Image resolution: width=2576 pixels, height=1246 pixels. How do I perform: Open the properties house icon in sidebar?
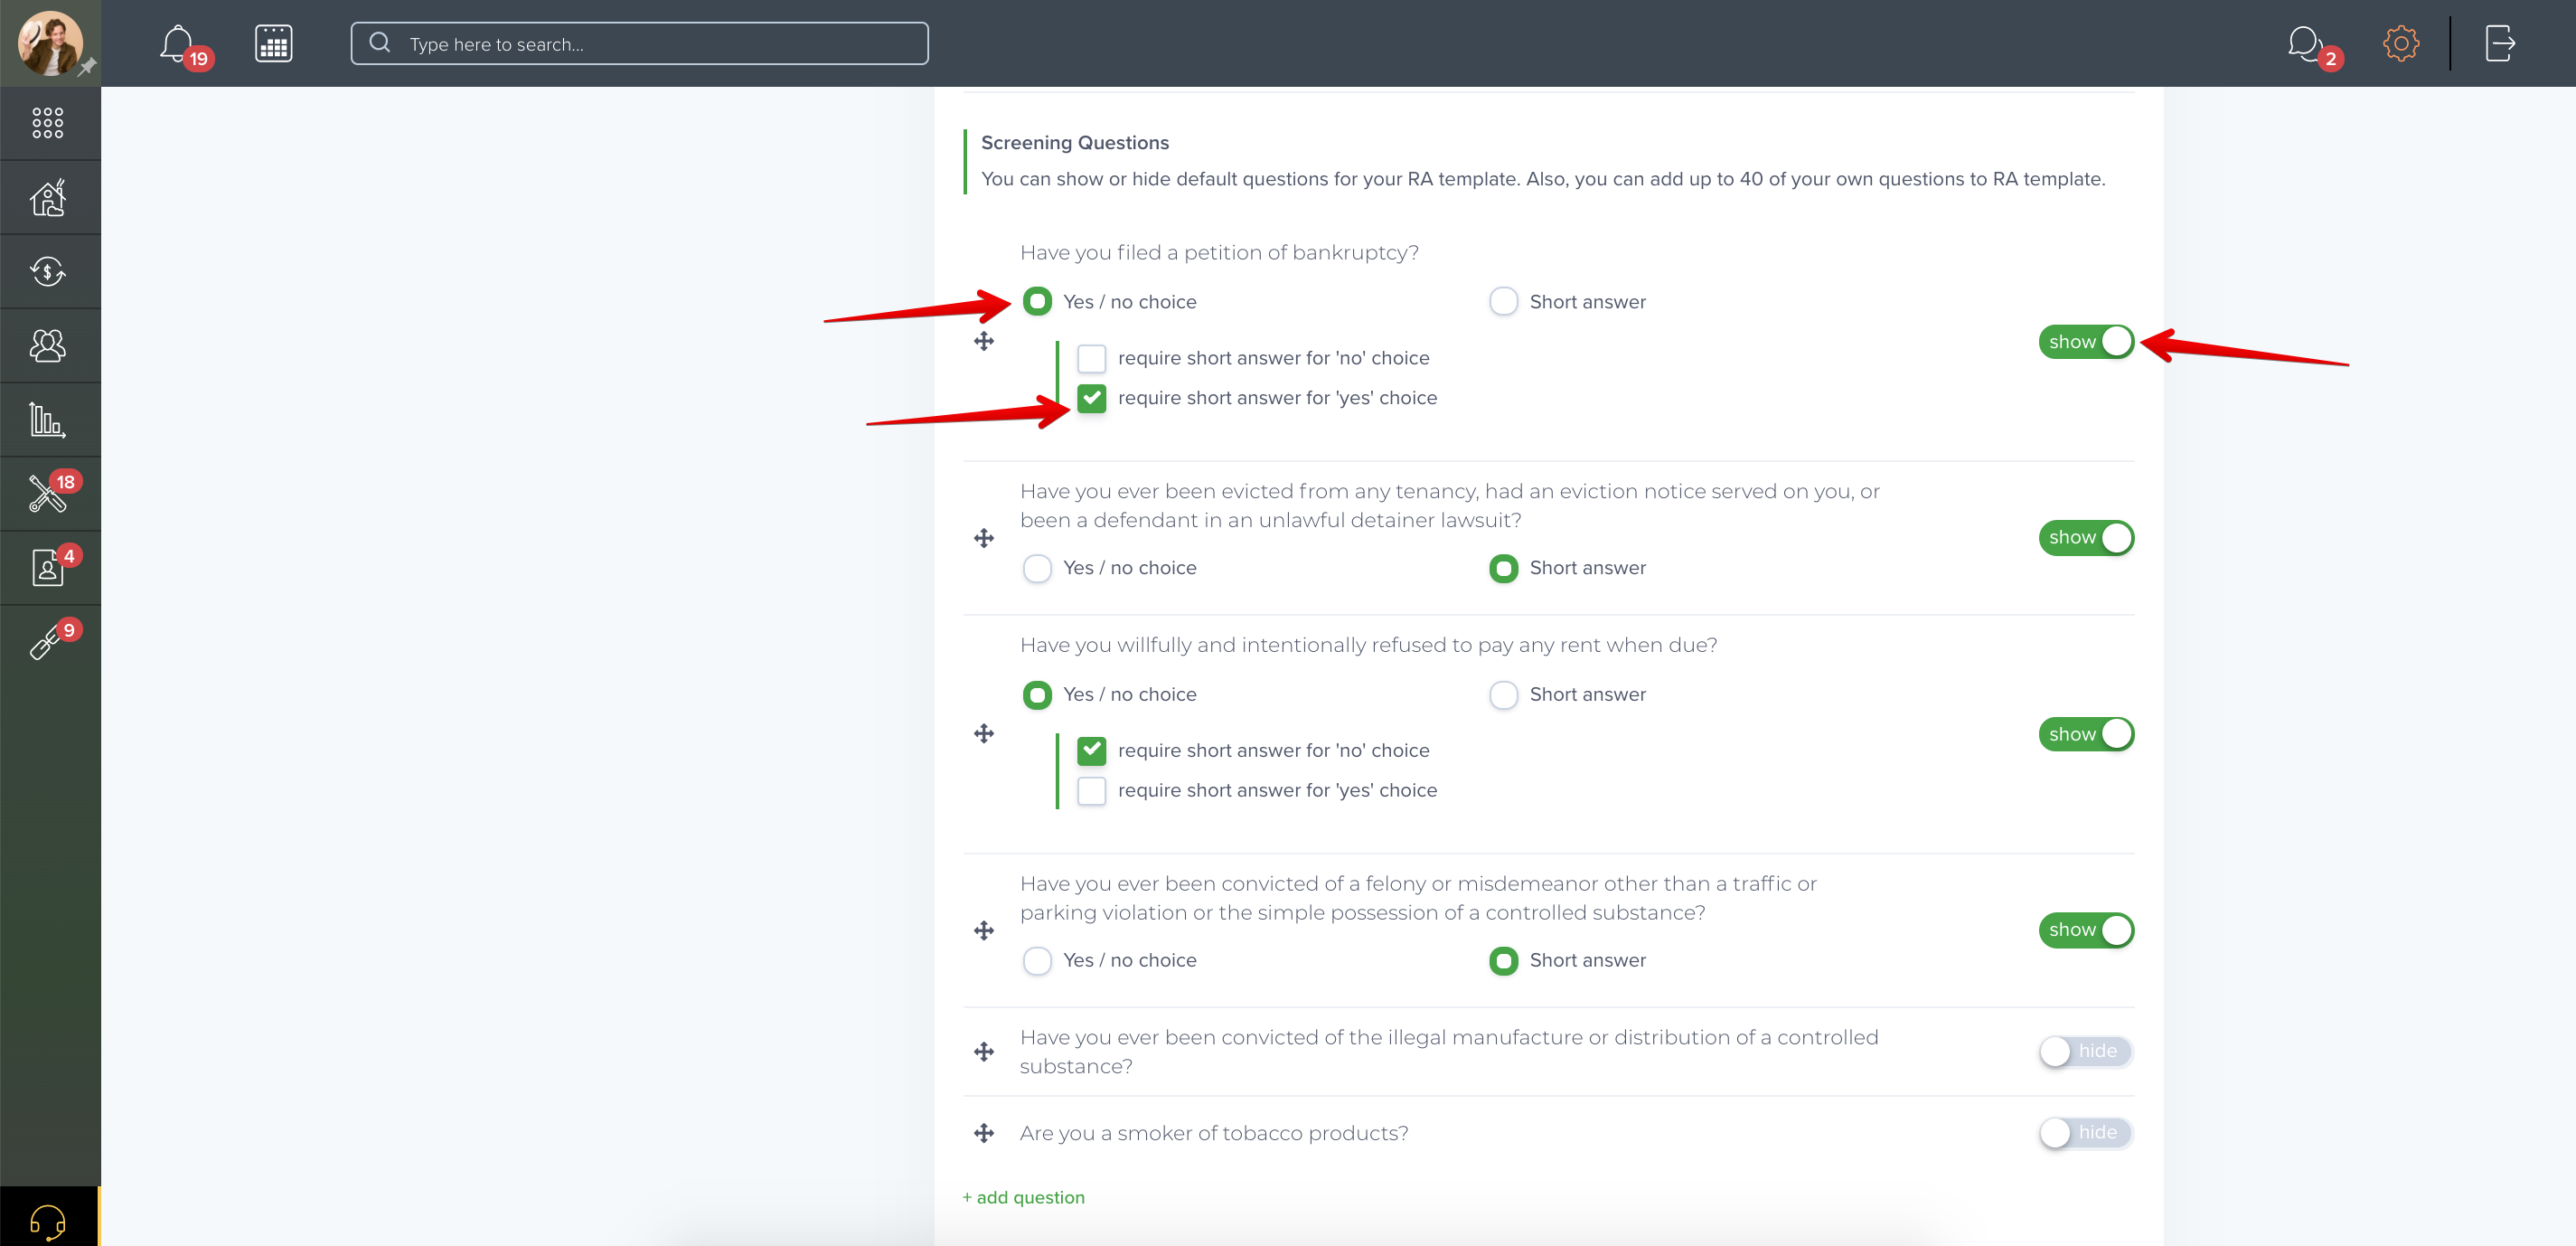coord(48,197)
